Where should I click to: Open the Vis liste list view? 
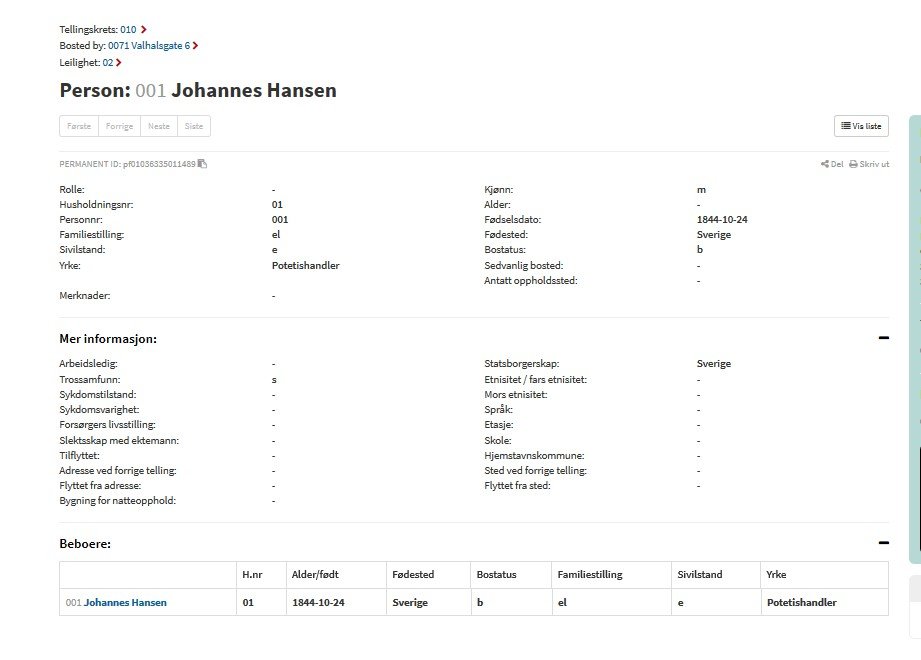[861, 126]
